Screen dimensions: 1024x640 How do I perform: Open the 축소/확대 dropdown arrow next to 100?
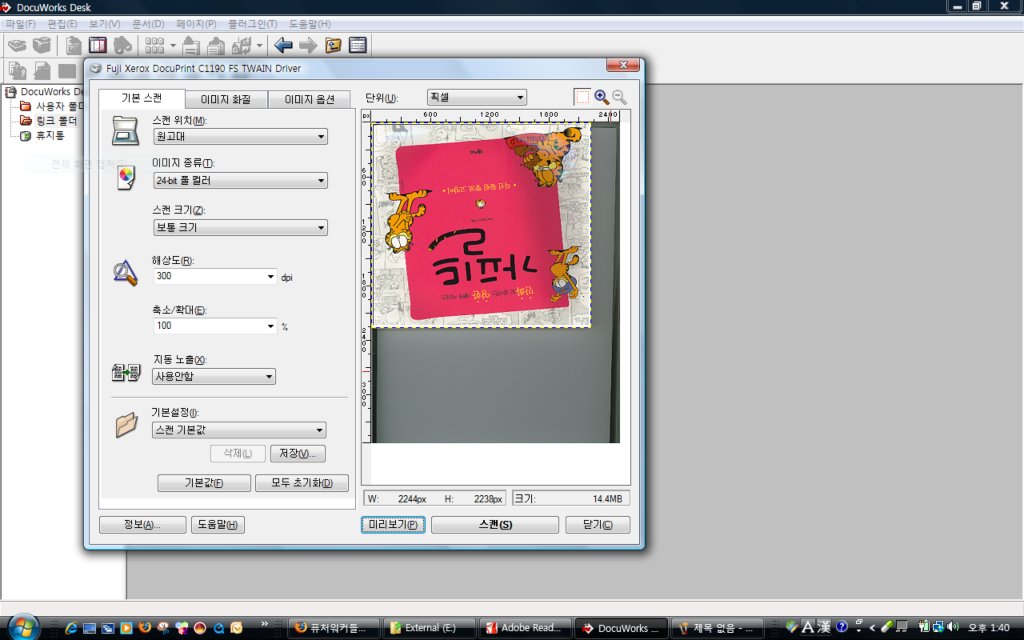(x=270, y=325)
